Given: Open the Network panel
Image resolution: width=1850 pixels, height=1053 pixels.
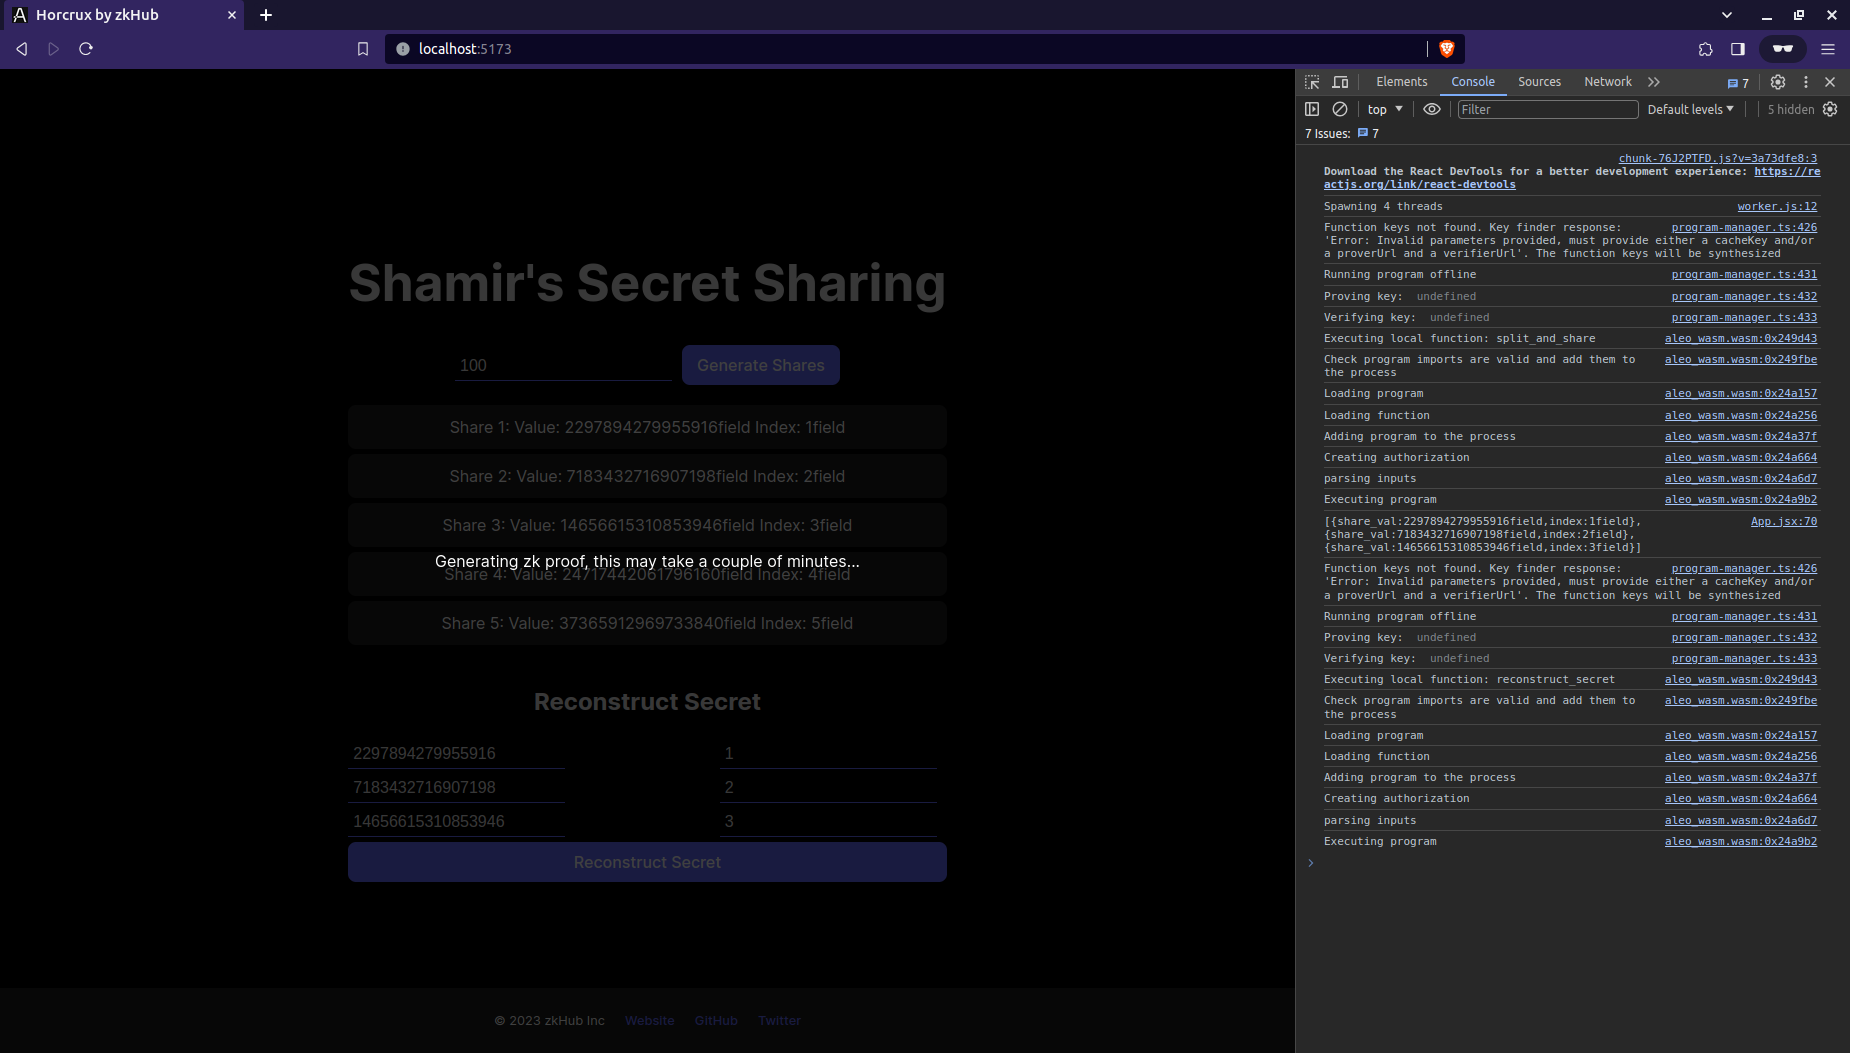Looking at the screenshot, I should pos(1606,82).
